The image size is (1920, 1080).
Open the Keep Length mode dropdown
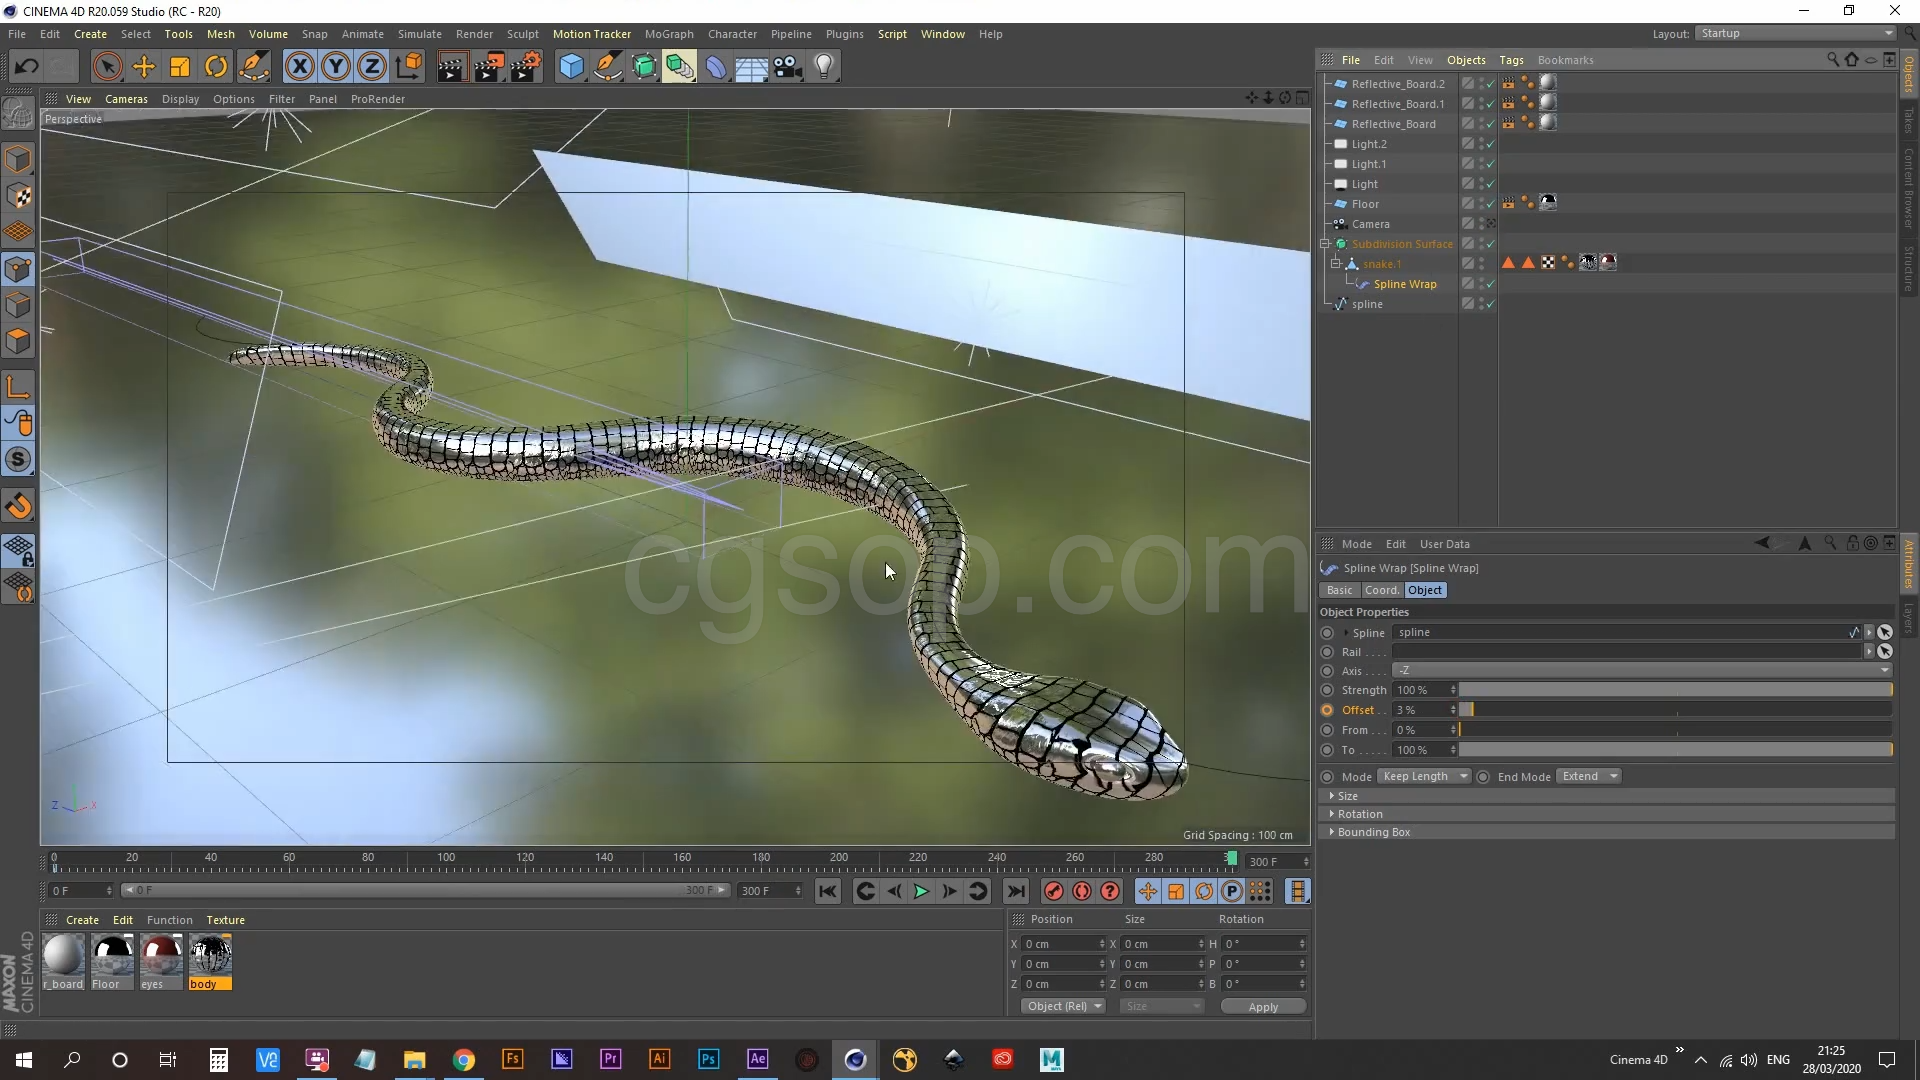[1425, 777]
